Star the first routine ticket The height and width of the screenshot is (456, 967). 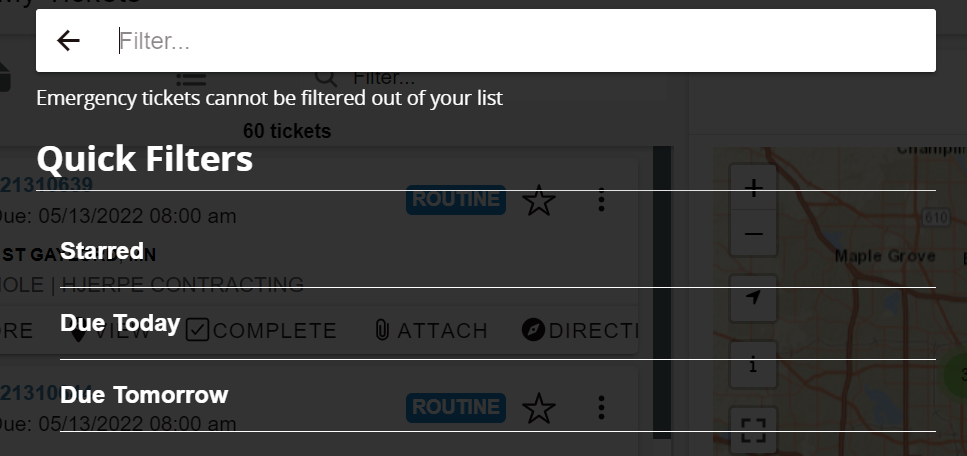click(539, 201)
